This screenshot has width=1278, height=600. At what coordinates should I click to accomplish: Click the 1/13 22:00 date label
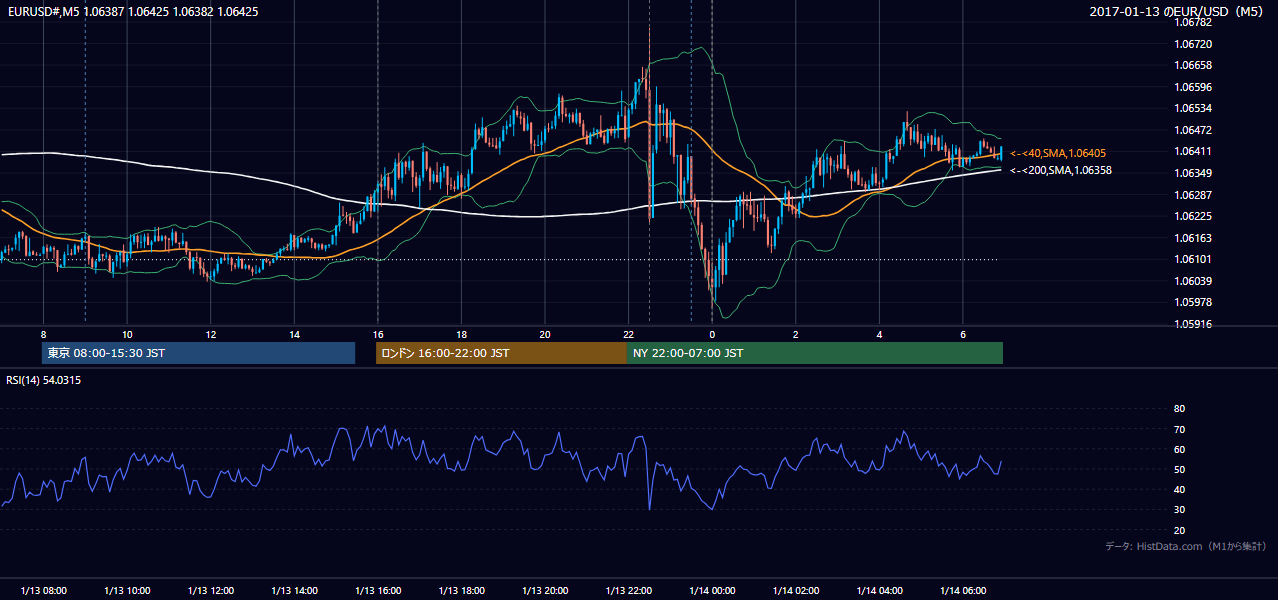pos(628,591)
